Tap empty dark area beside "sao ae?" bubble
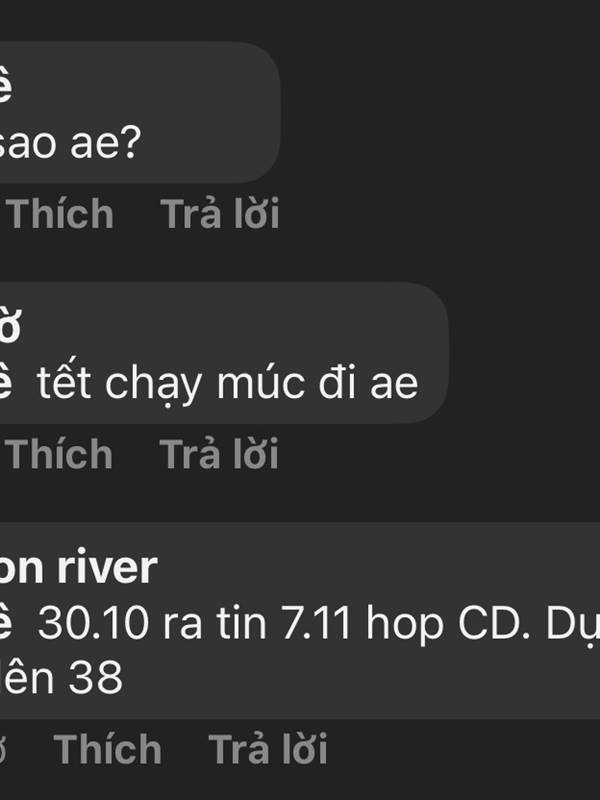600x800 pixels. click(x=439, y=112)
